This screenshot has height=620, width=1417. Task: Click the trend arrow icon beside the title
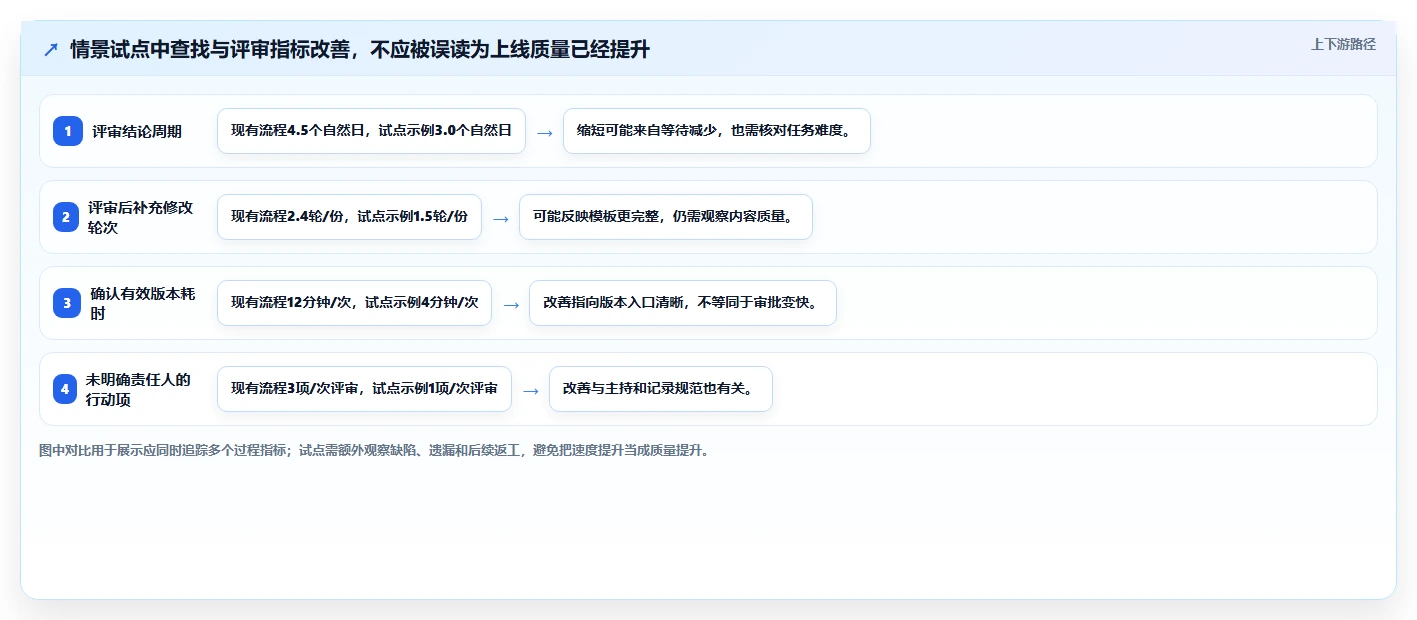pos(51,49)
